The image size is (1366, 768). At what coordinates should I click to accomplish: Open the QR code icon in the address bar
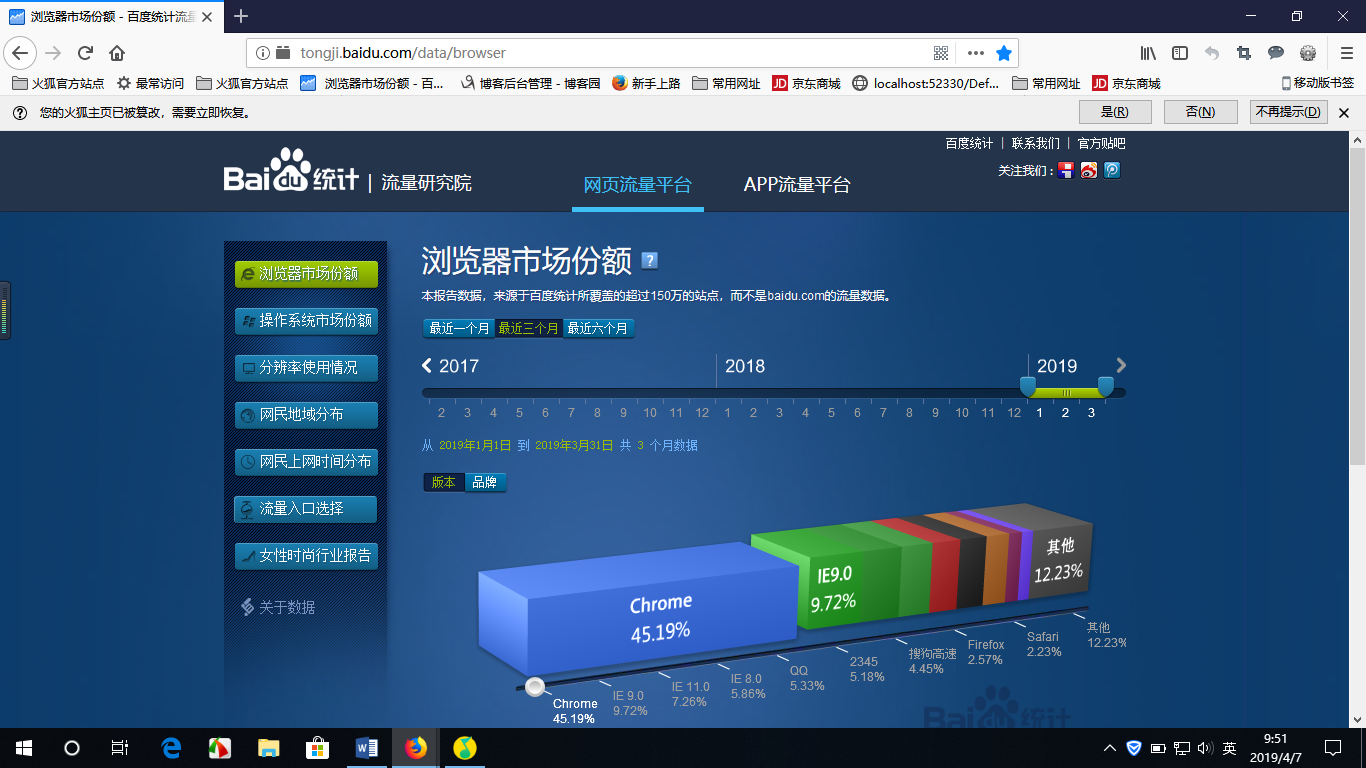tap(941, 53)
